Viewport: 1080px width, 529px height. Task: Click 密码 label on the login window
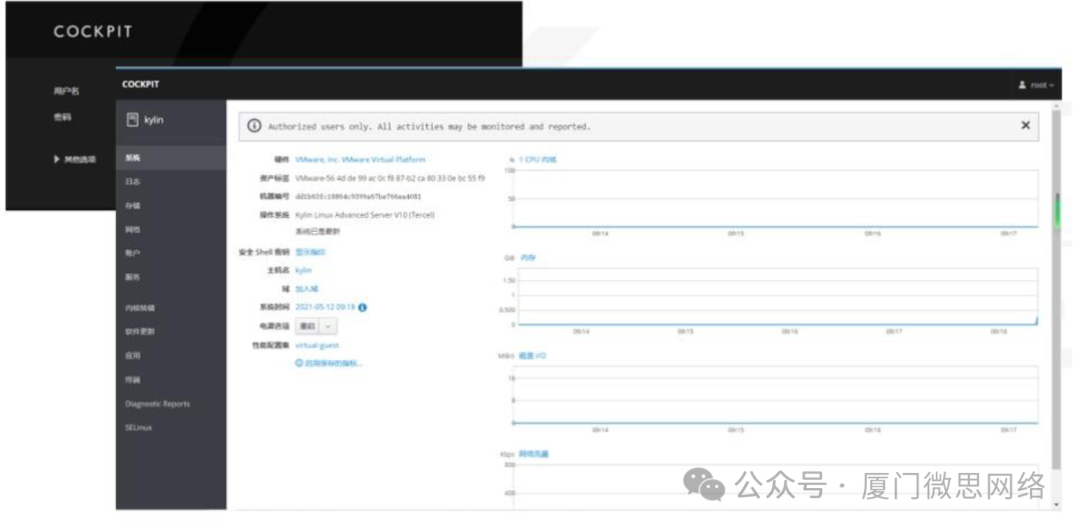62,117
